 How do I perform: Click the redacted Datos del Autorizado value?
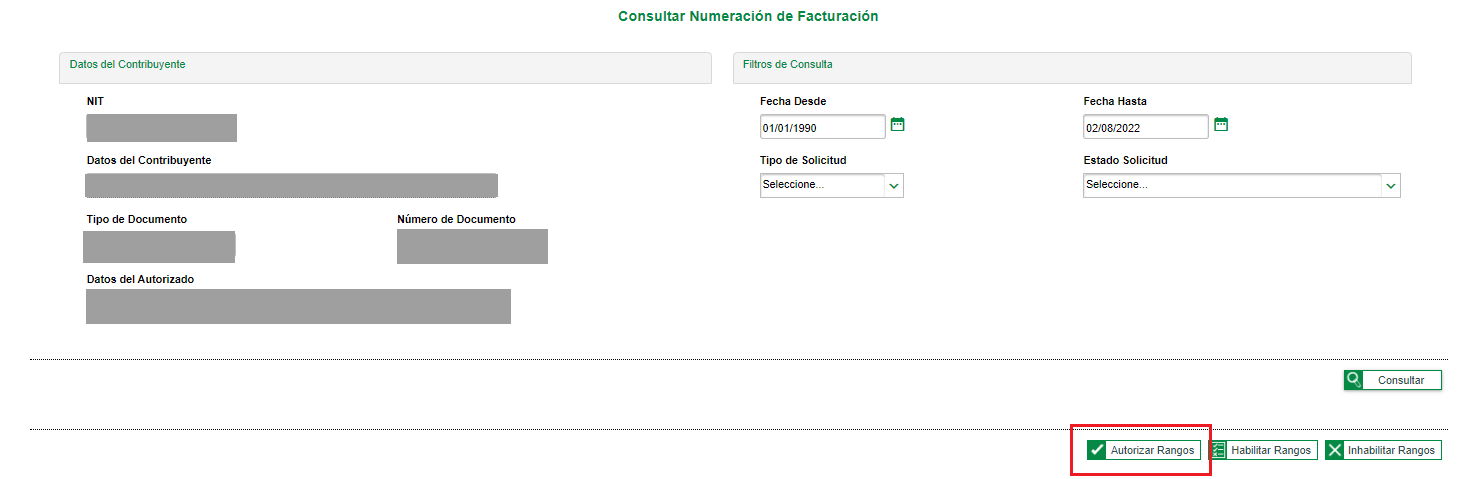click(298, 306)
